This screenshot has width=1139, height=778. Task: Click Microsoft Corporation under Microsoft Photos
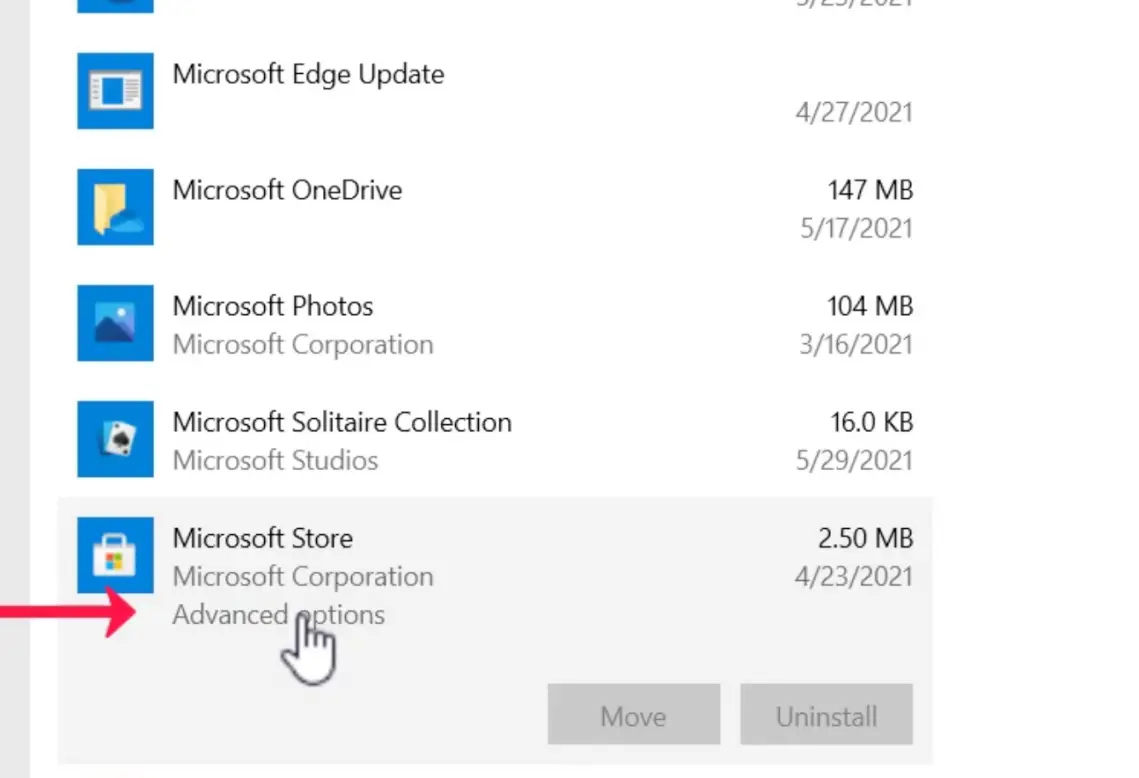(303, 345)
